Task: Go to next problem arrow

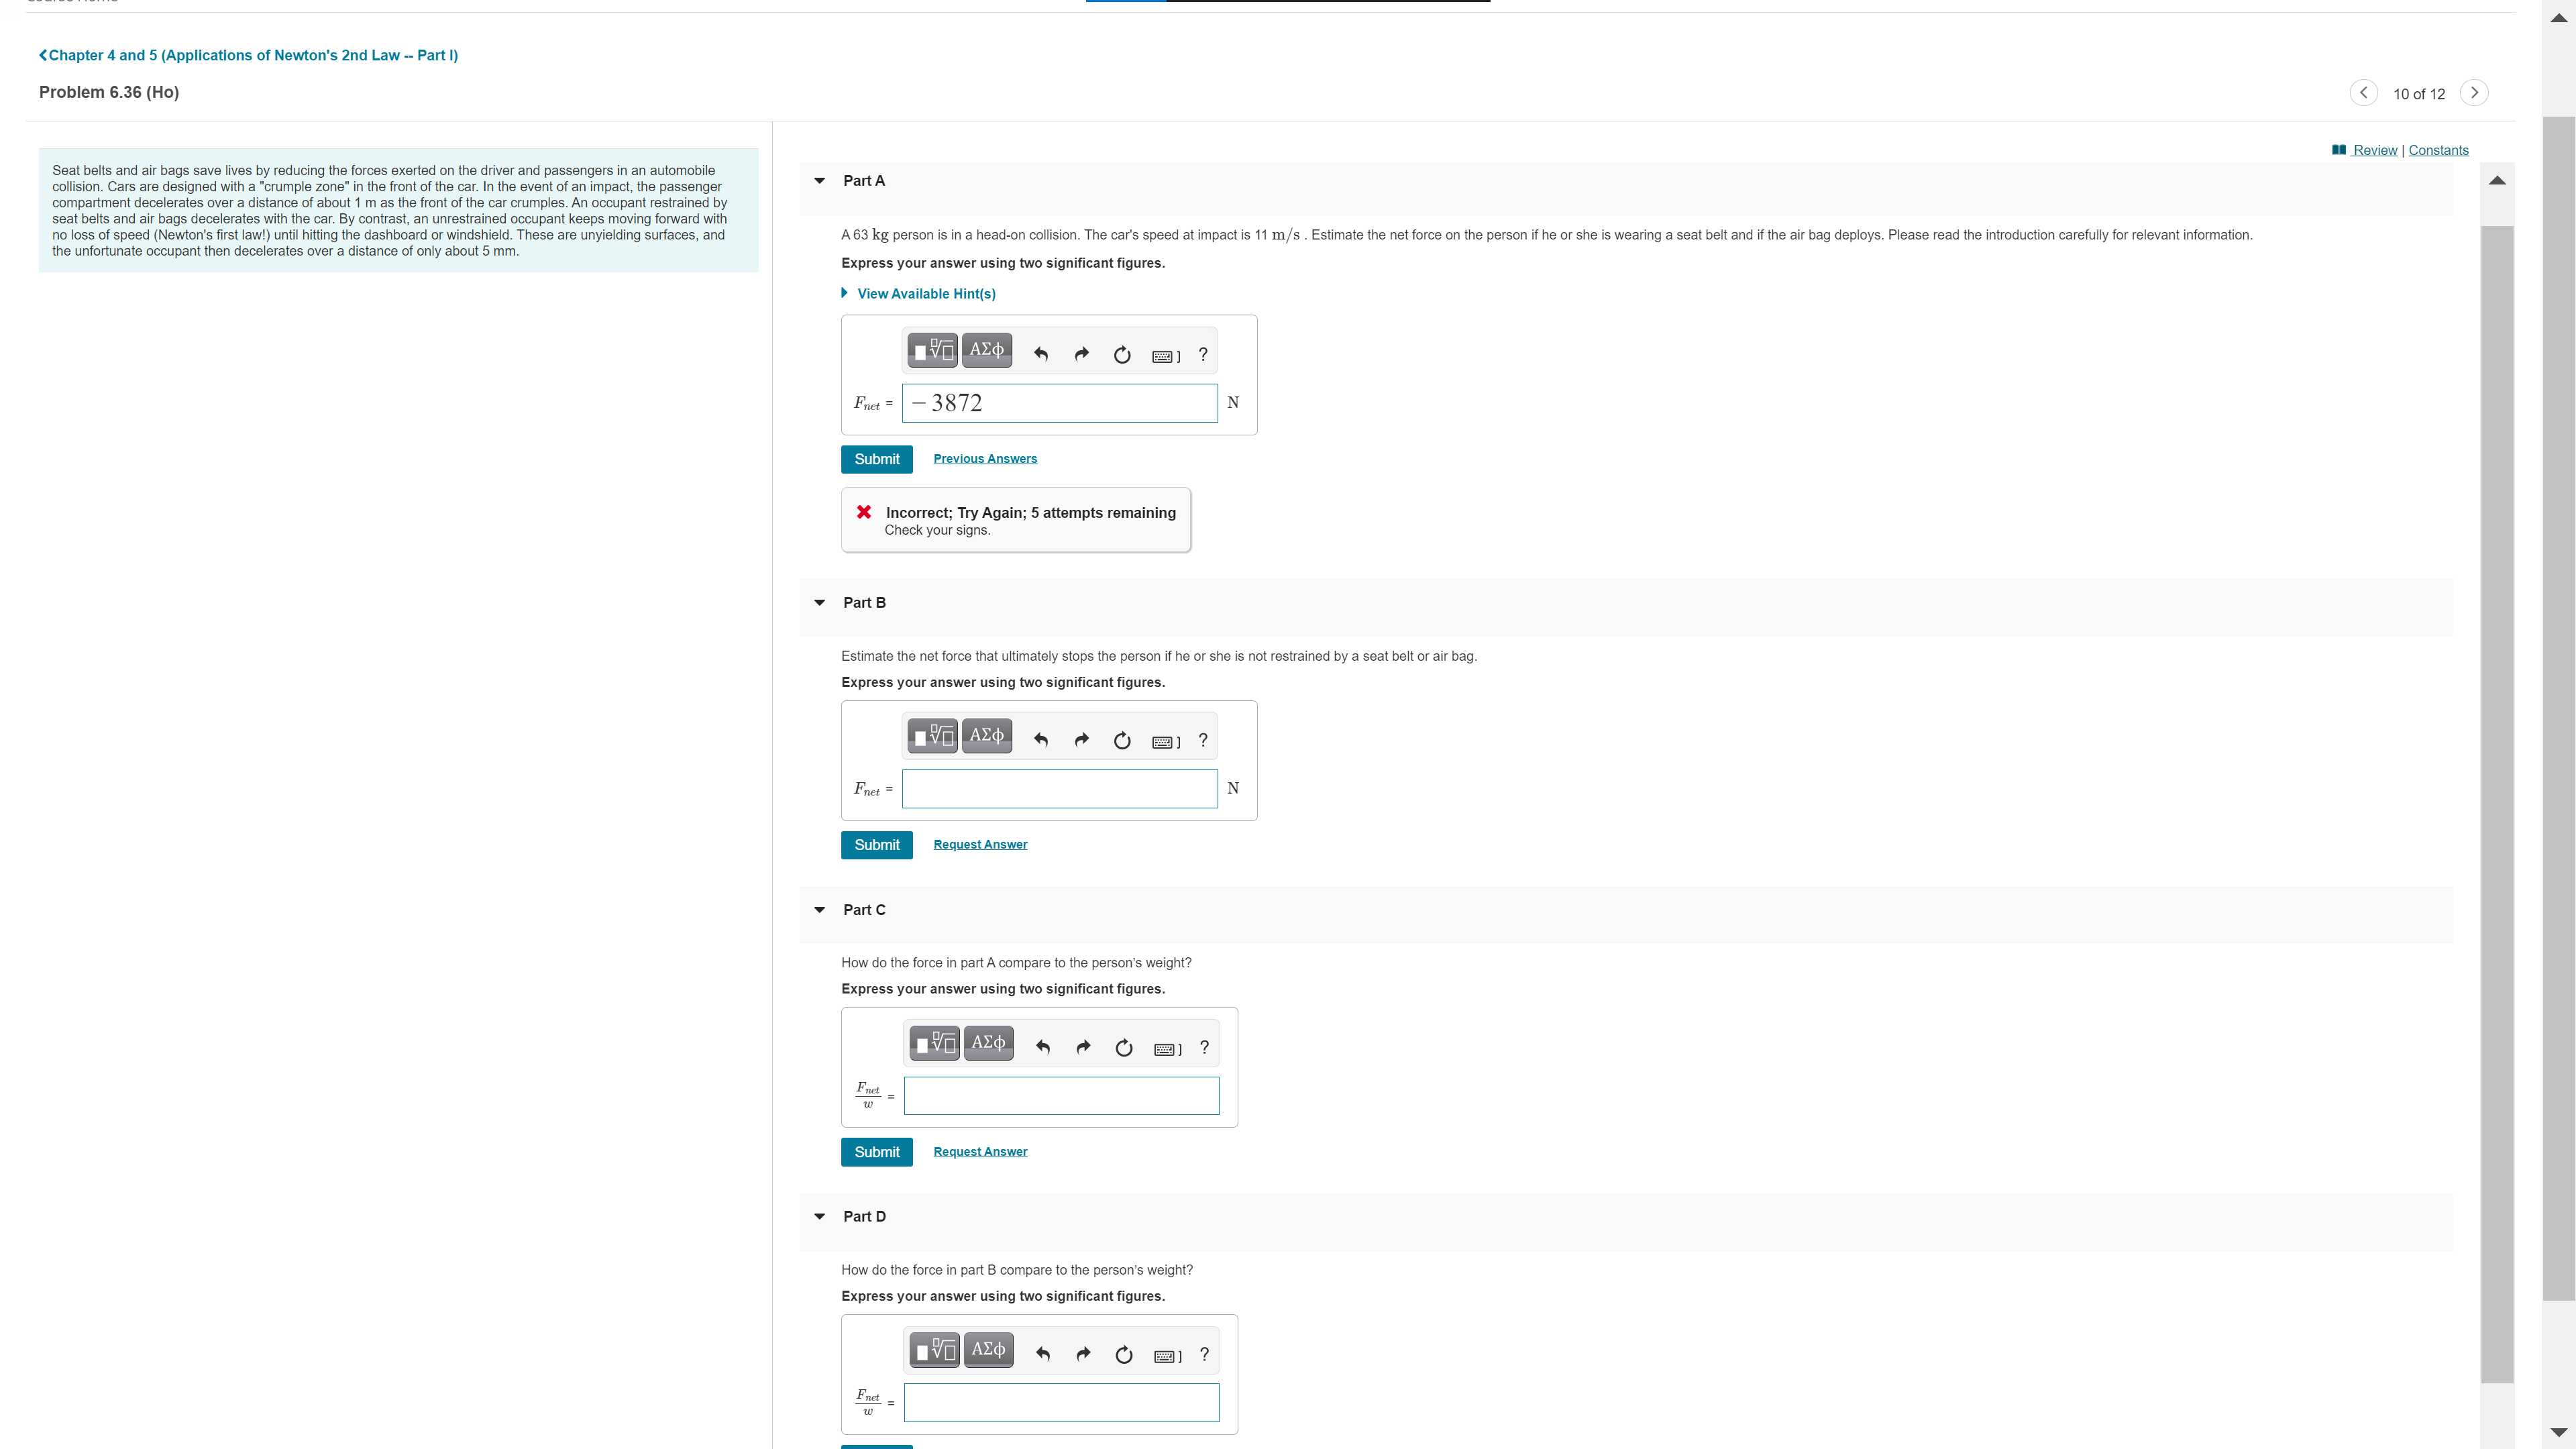Action: click(2474, 93)
